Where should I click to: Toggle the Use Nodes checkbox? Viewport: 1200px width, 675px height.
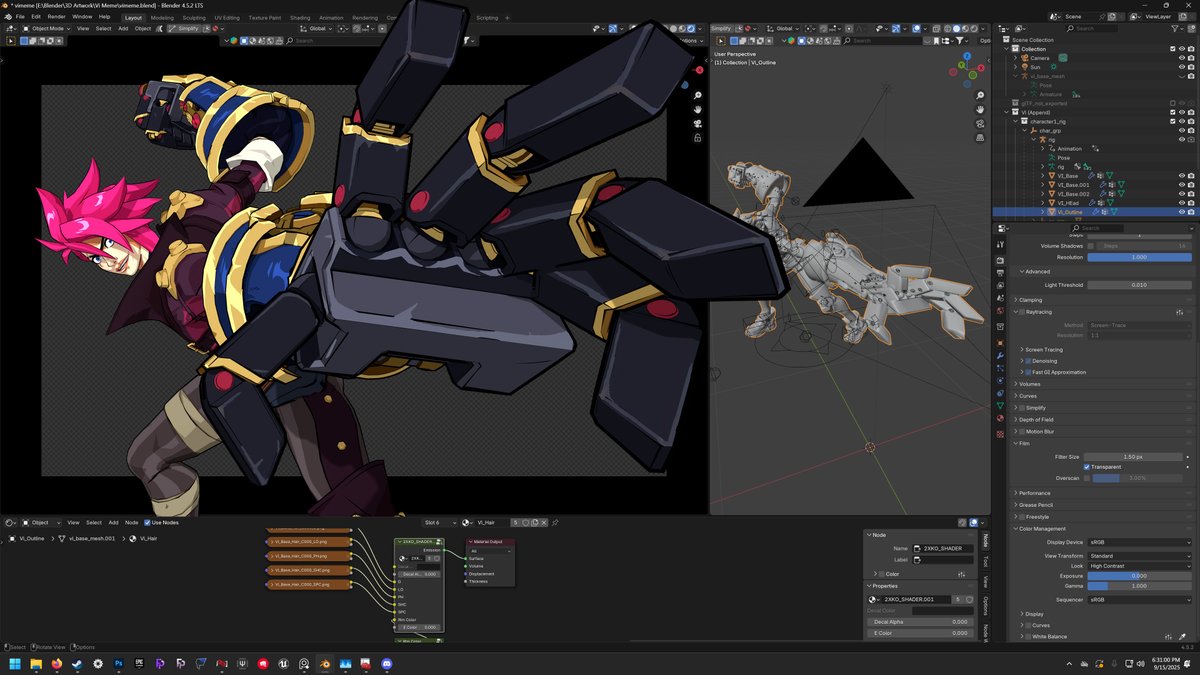[147, 522]
